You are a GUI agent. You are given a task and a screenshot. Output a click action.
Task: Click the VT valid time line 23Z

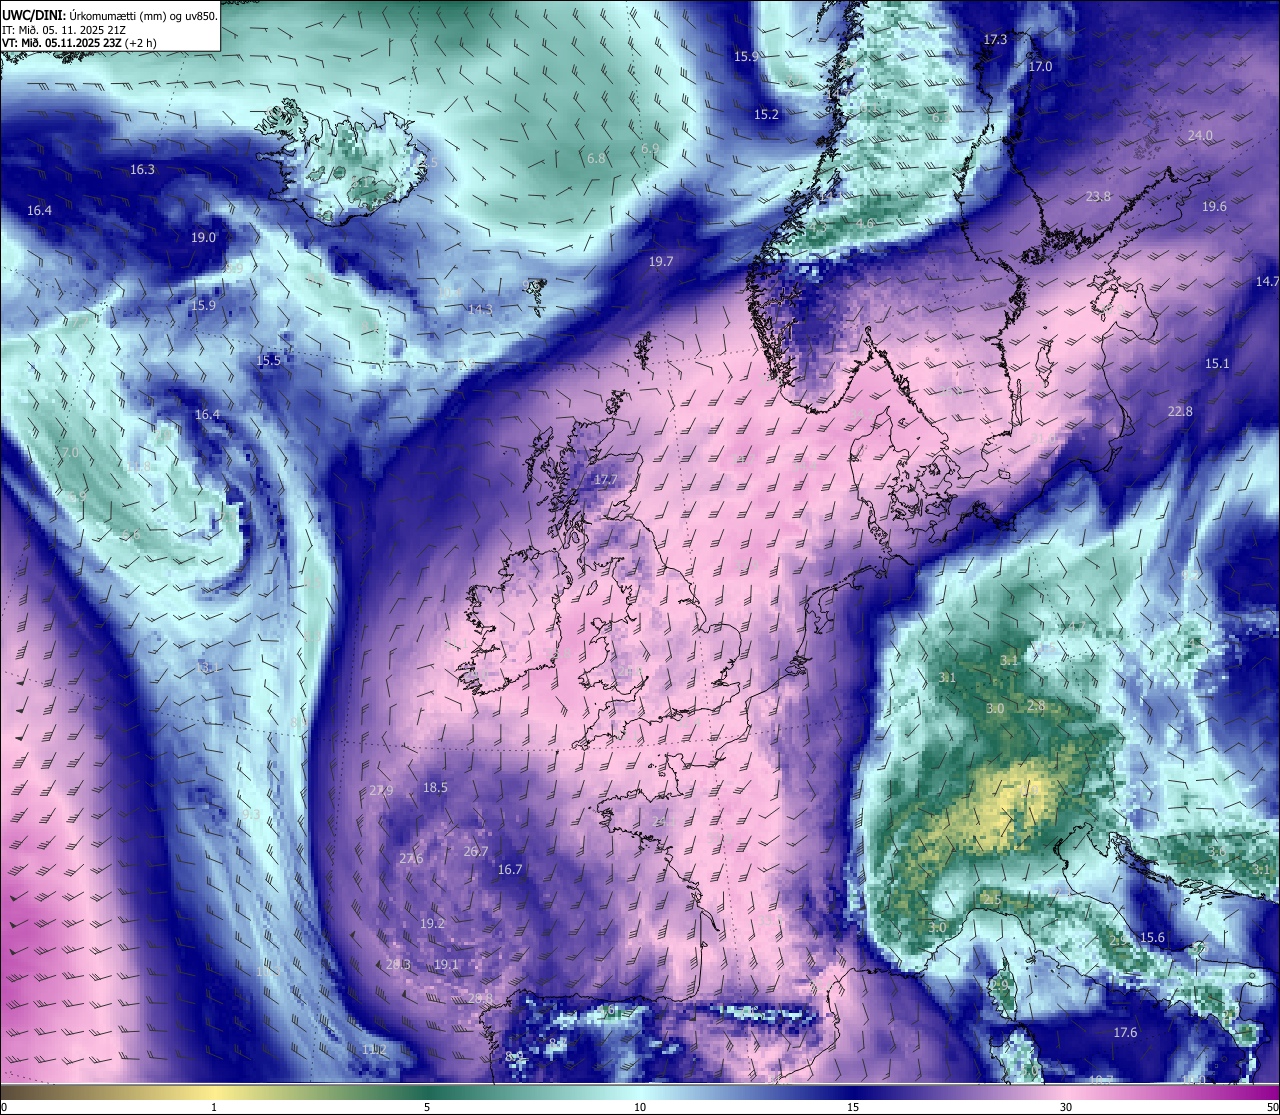[x=78, y=43]
